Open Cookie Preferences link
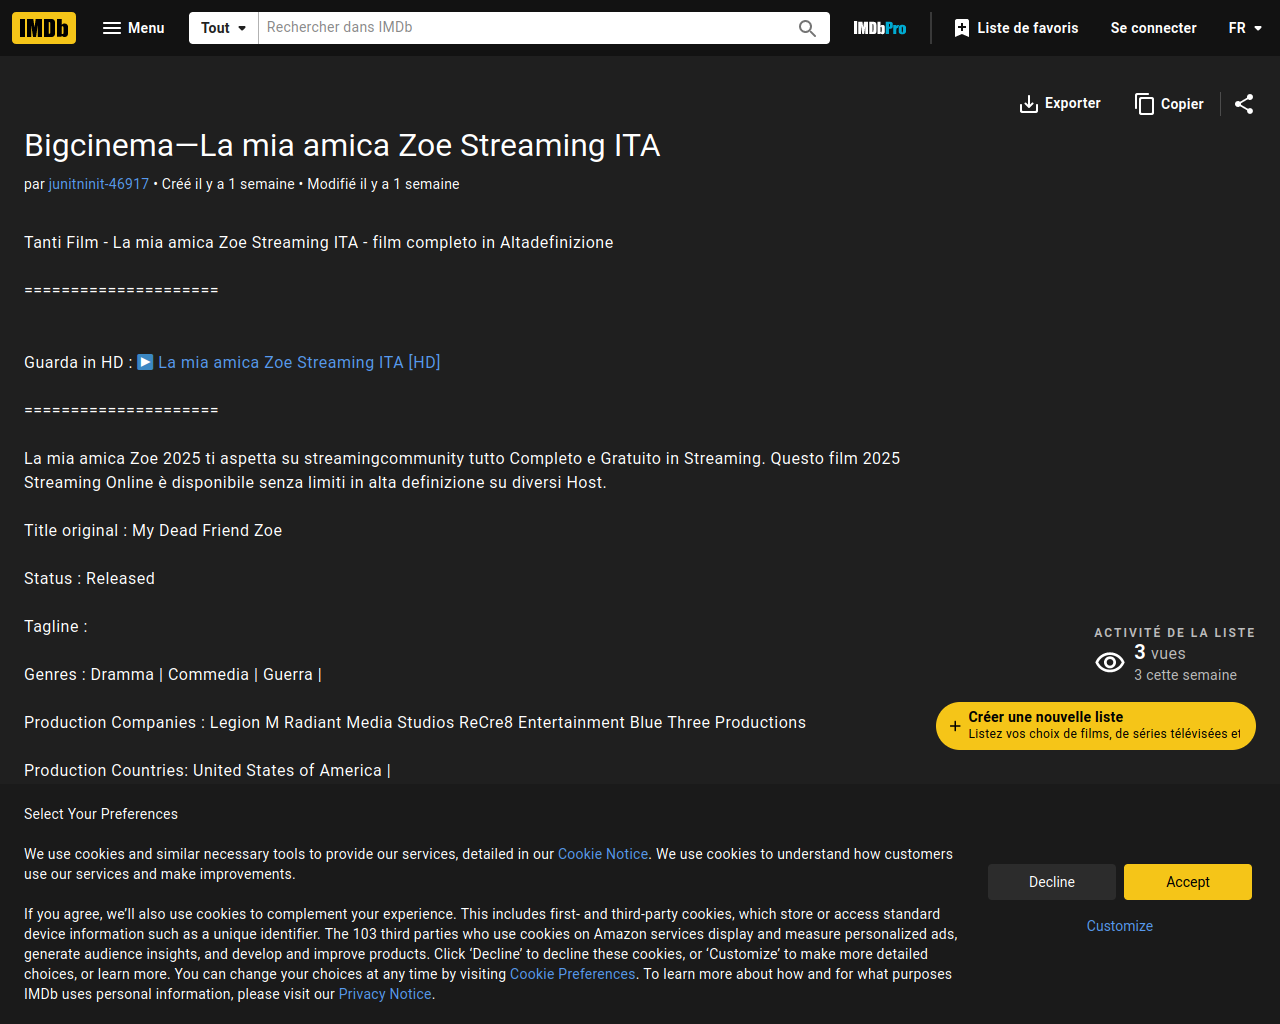Screen dimensions: 1280x1024 [x=573, y=974]
